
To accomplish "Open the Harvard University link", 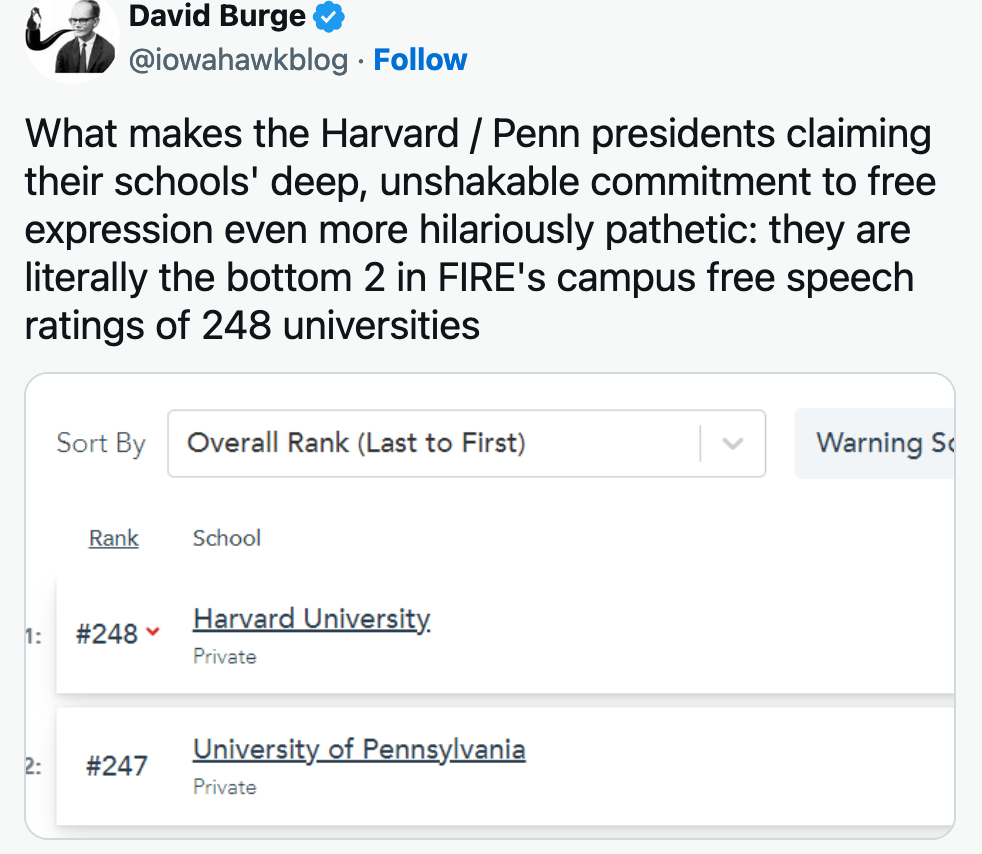I will point(312,619).
